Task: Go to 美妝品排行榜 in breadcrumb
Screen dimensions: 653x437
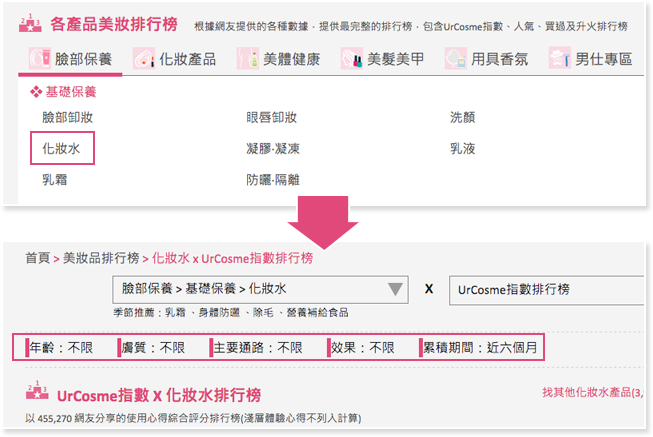Action: (x=101, y=258)
